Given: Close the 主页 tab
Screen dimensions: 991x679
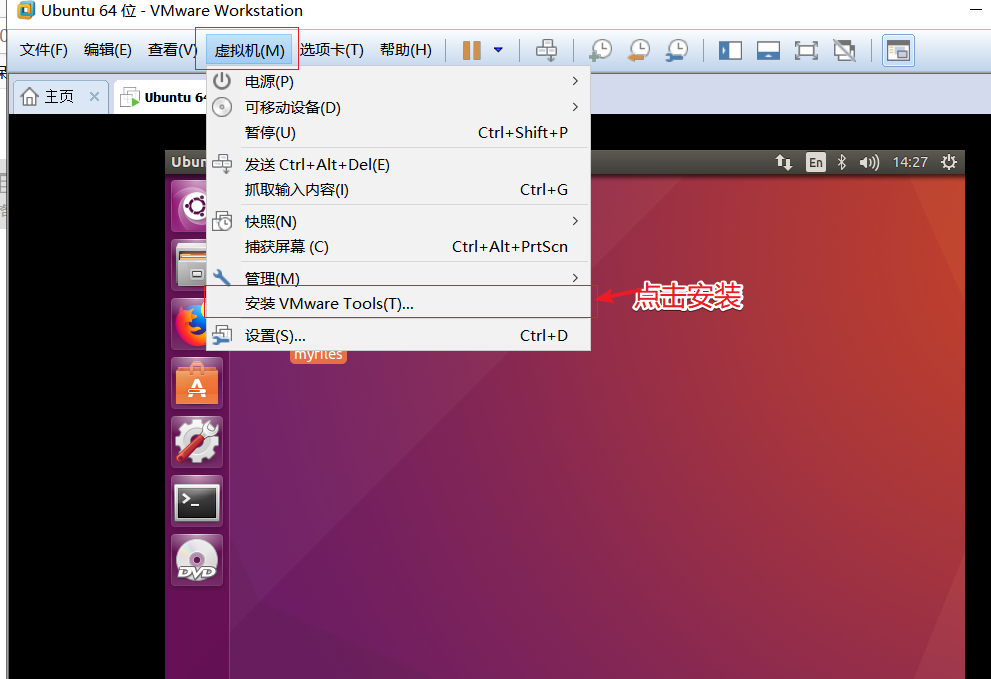Looking at the screenshot, I should 94,97.
